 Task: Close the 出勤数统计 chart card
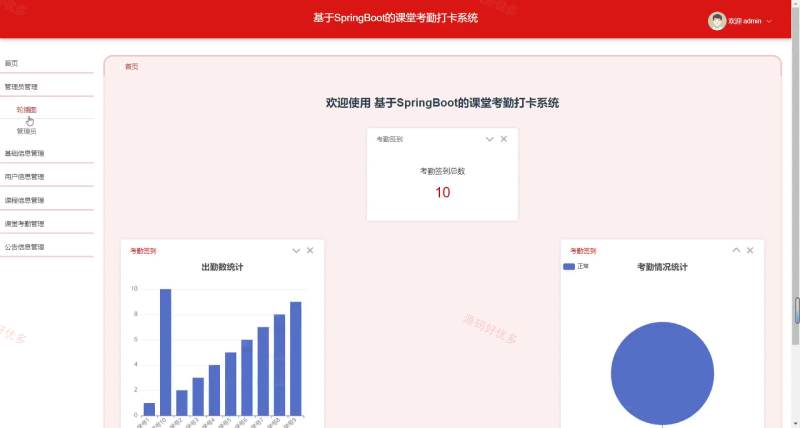310,250
